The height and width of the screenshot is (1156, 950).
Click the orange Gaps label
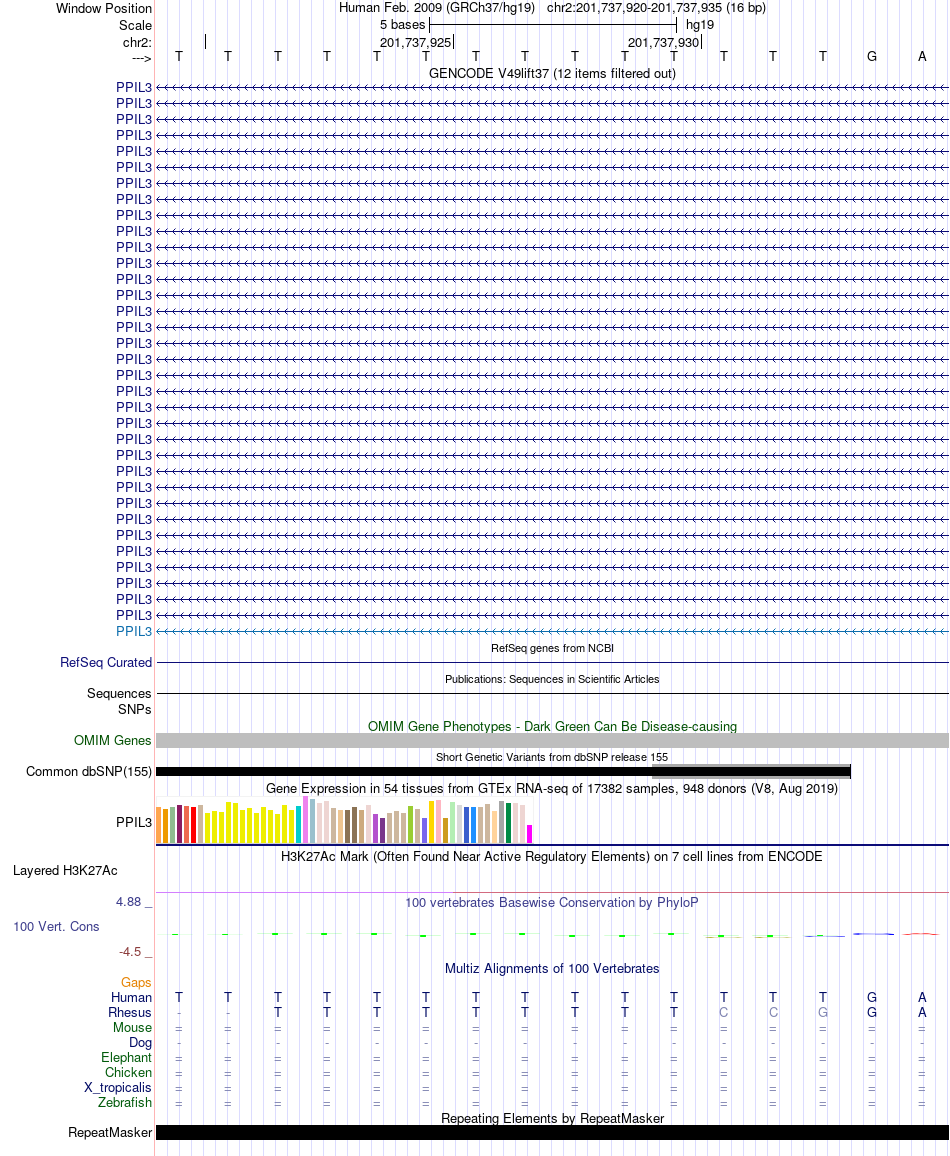136,983
